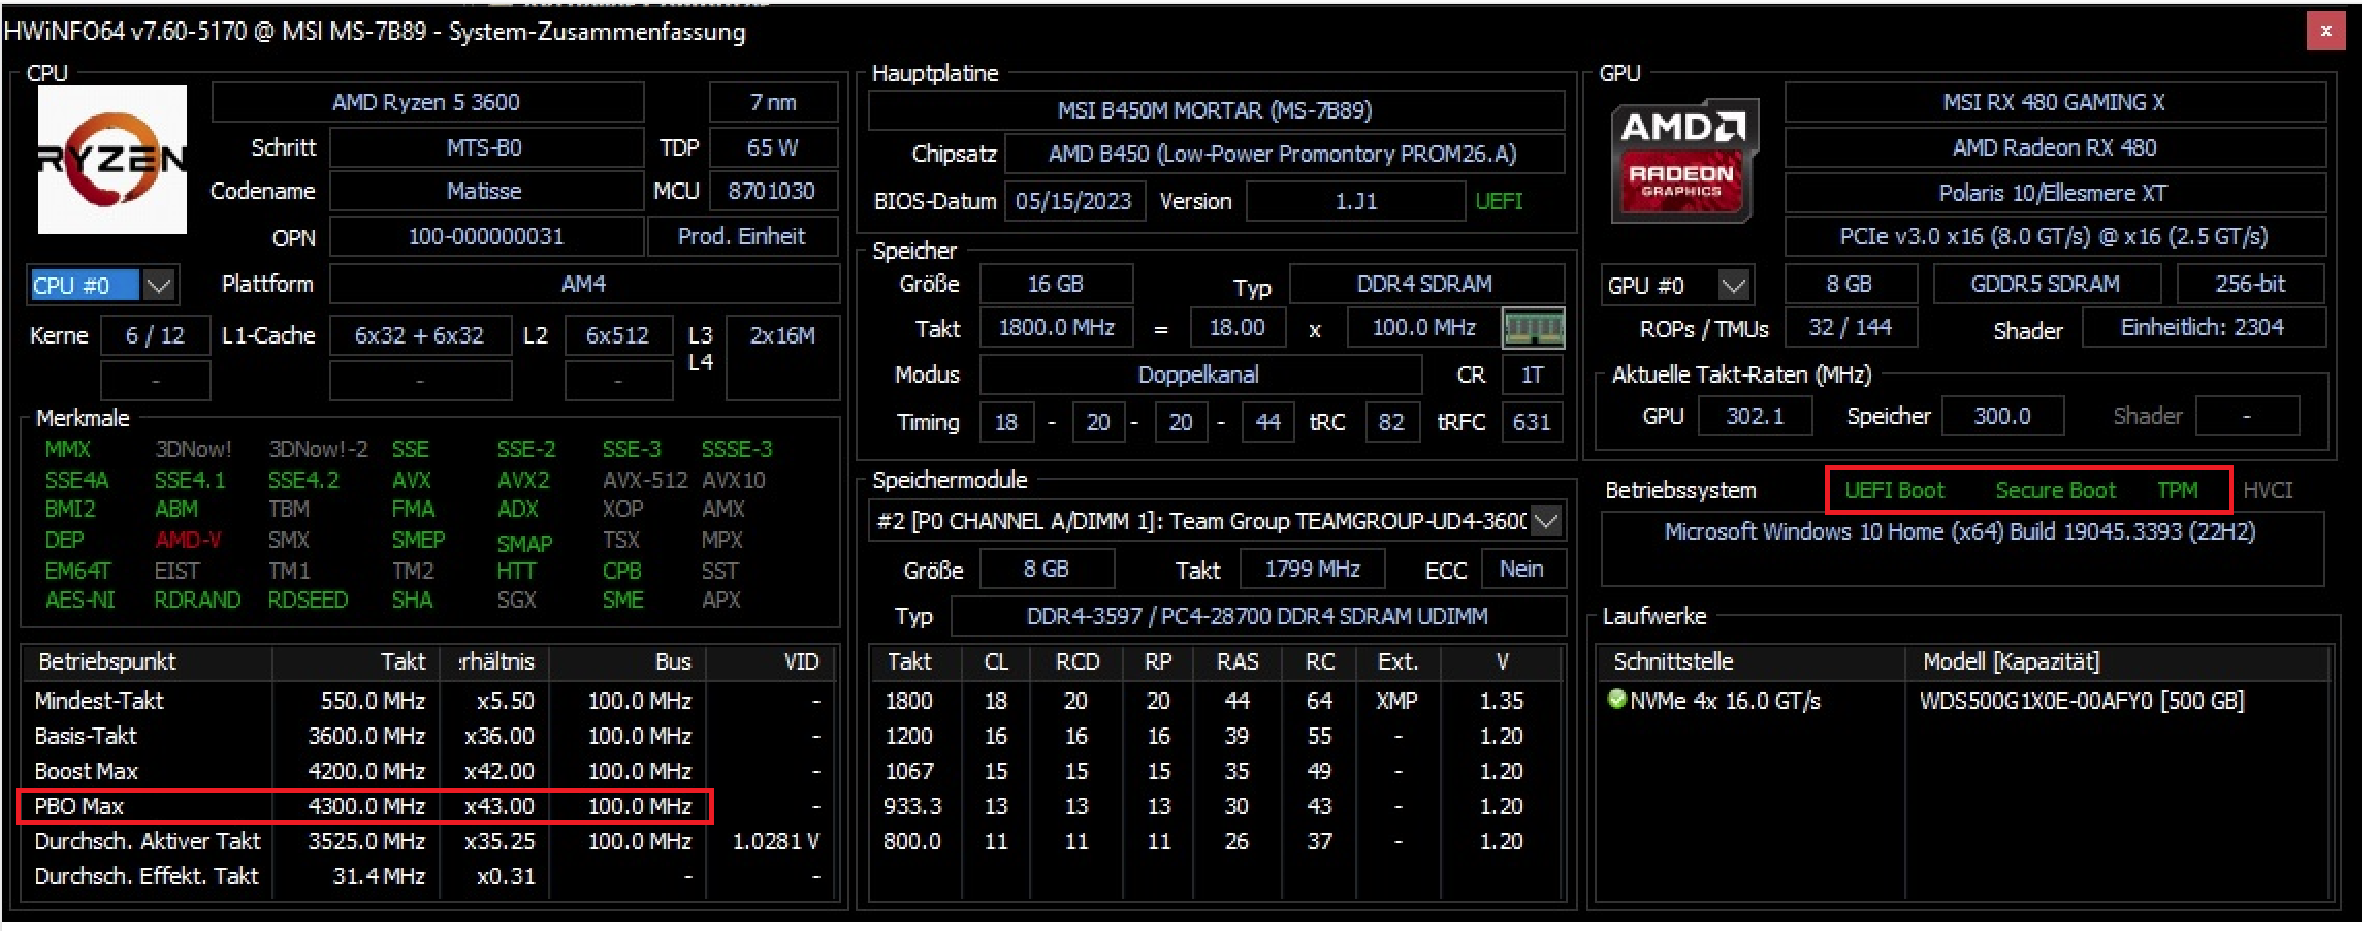Click the Betriebspunkt column header

coord(147,662)
